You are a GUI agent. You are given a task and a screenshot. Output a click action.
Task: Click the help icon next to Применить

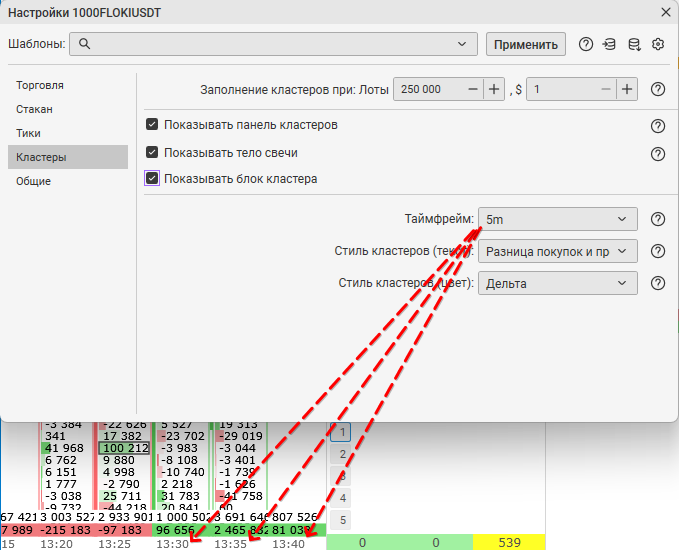[586, 44]
